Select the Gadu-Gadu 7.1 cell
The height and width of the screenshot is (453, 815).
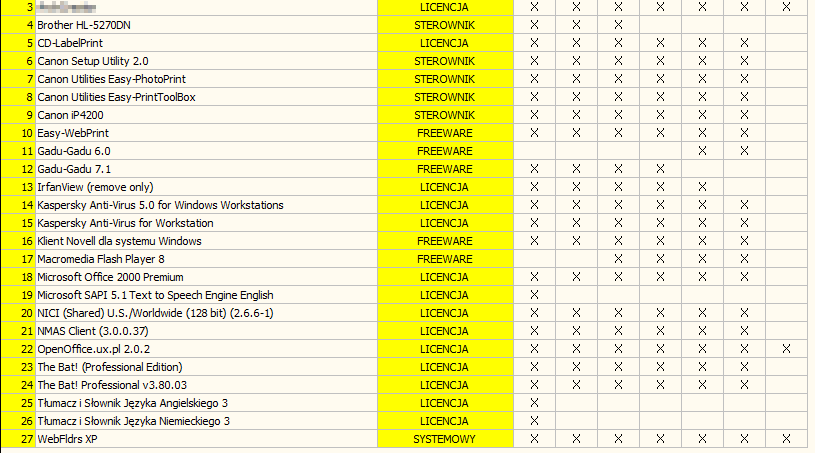coord(206,169)
